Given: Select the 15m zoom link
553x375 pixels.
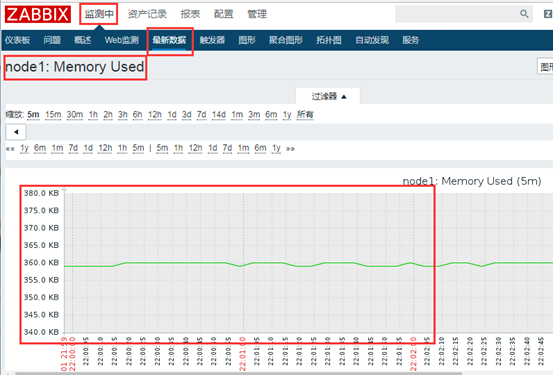Looking at the screenshot, I should [x=53, y=115].
